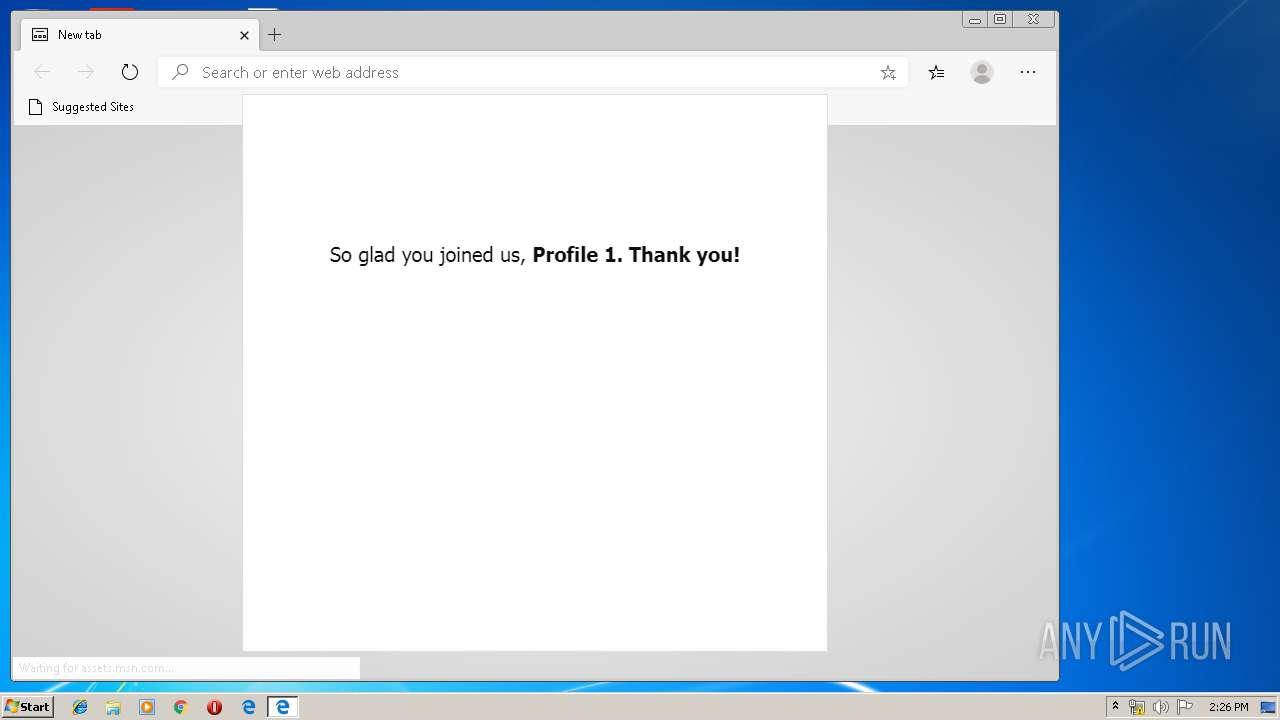Launch media player from taskbar

coord(147,707)
